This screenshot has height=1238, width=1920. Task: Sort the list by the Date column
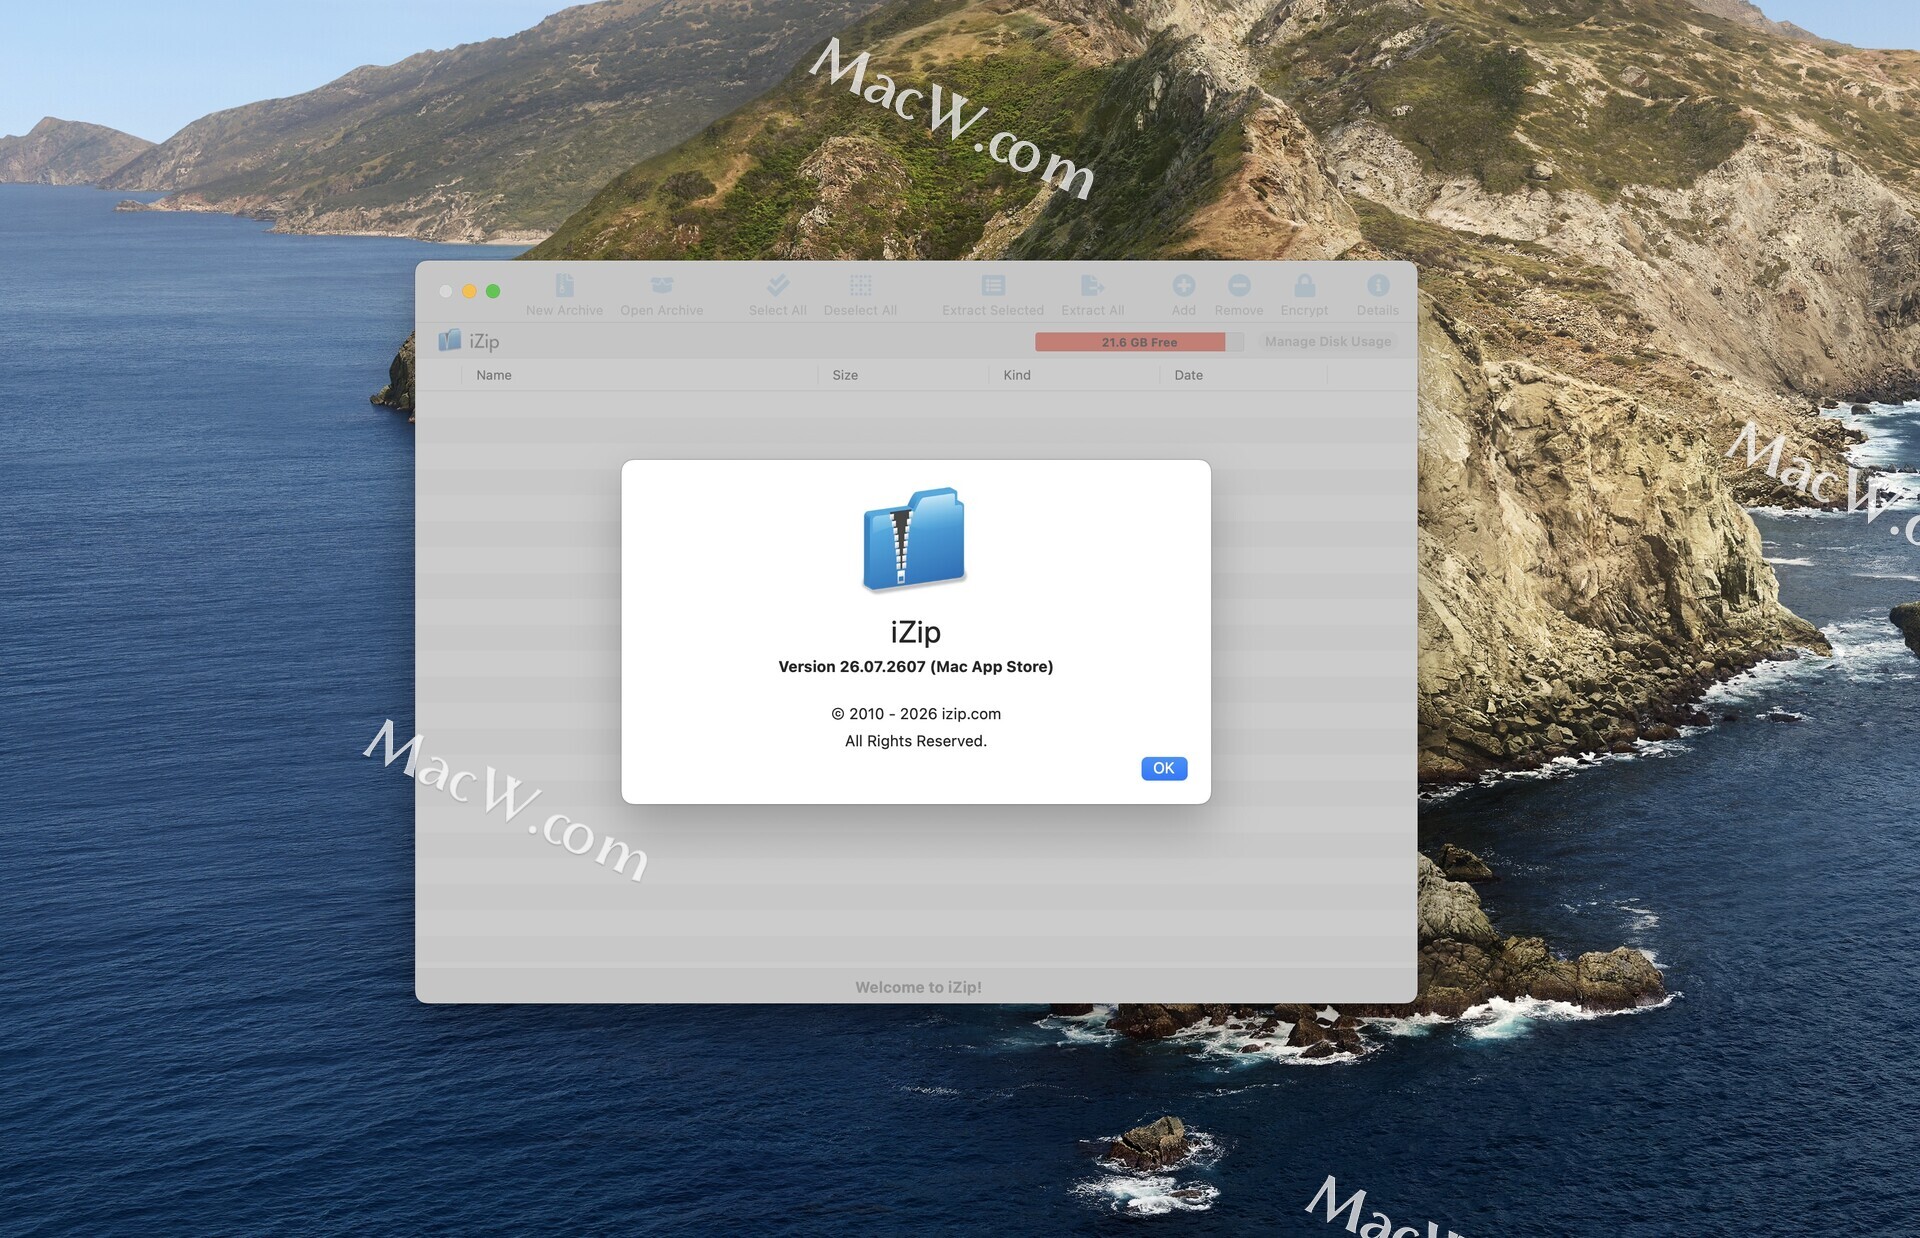(x=1243, y=375)
